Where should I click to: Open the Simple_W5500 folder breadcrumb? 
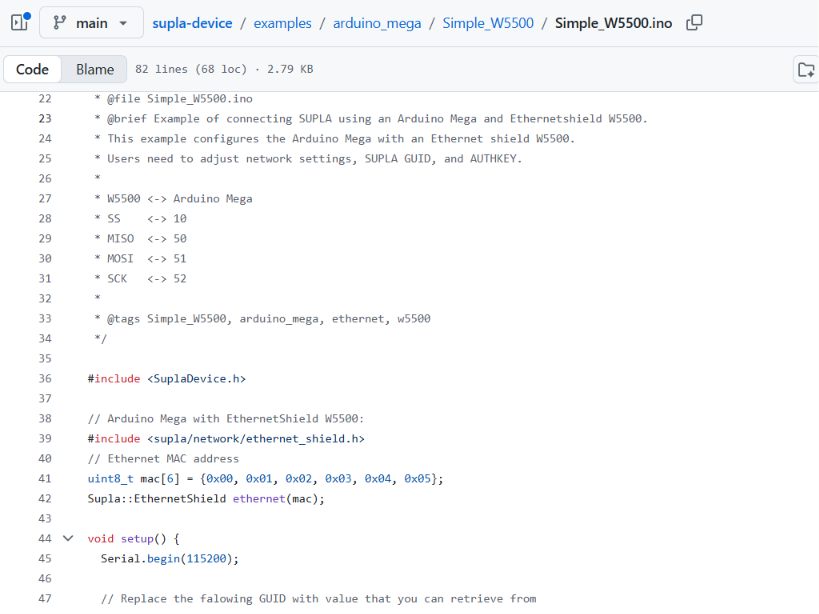pos(488,23)
